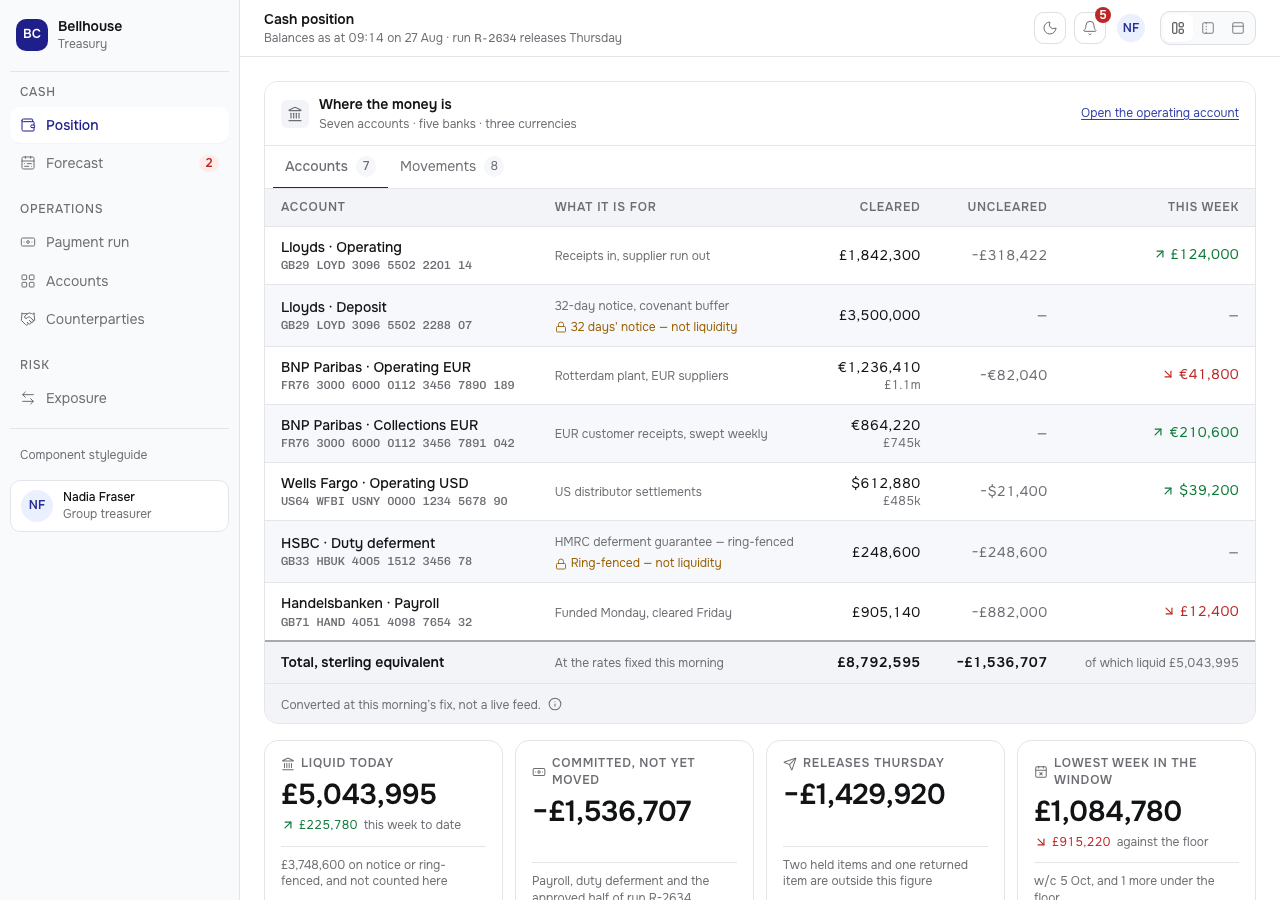Screen dimensions: 1280x900
Task: Click the large £5,043,995 liquid figure
Action: click(x=359, y=794)
